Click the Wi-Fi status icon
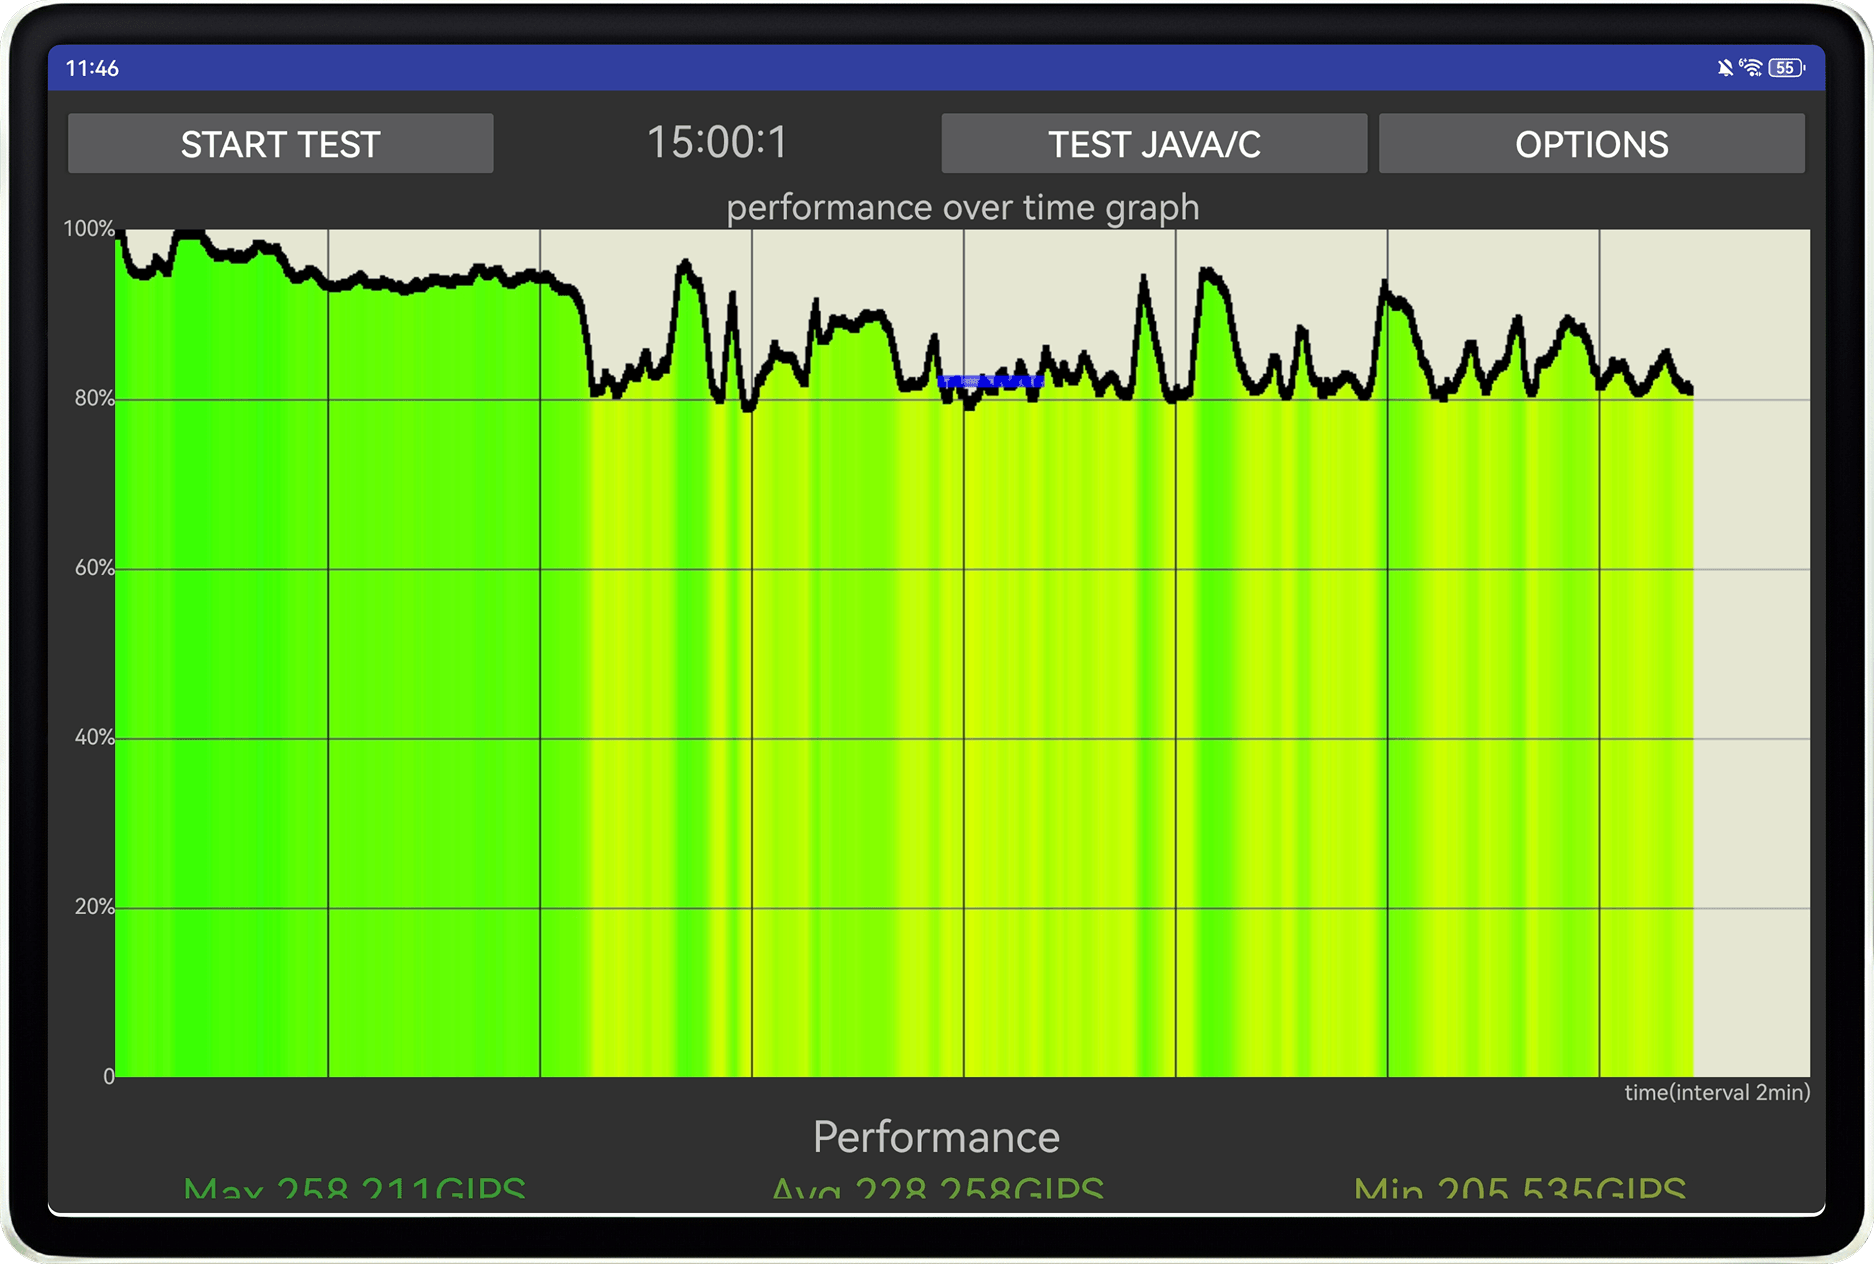Viewport: 1874px width, 1264px height. tap(1751, 68)
